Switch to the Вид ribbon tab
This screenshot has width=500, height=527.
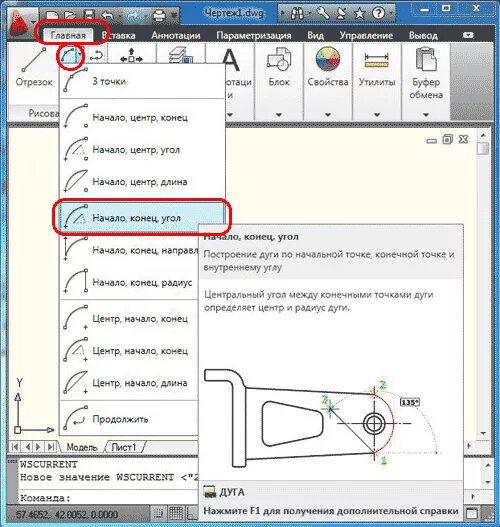[x=316, y=35]
